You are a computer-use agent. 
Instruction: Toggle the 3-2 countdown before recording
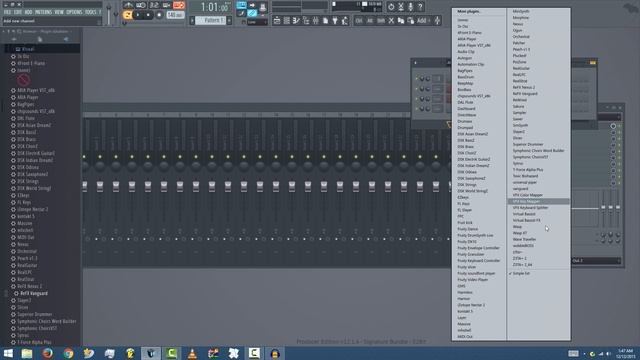click(154, 5)
